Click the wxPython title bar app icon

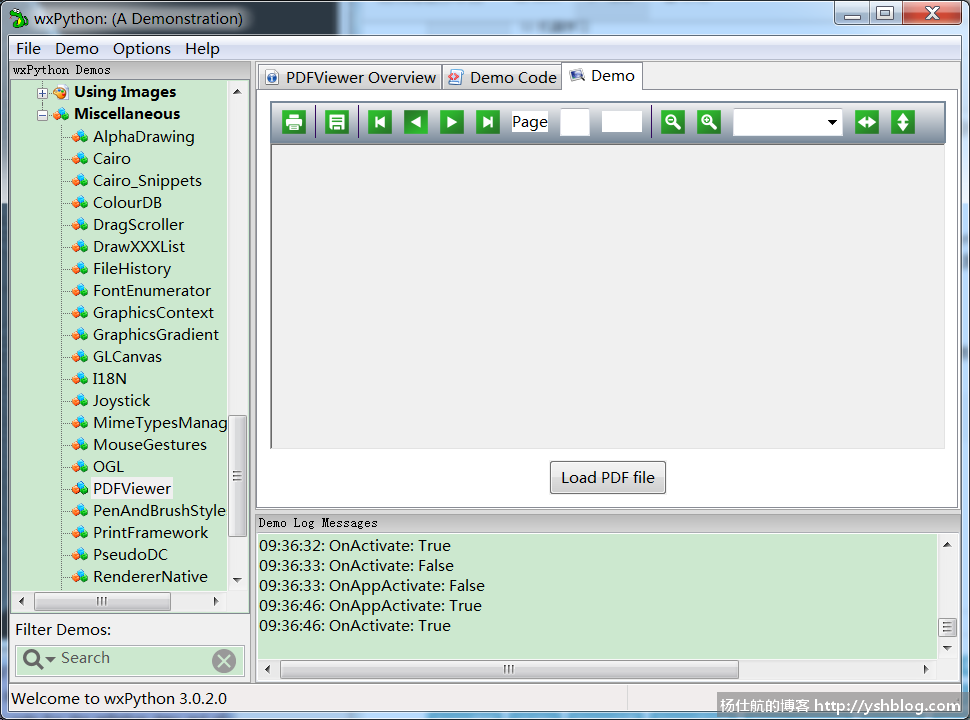[x=19, y=19]
